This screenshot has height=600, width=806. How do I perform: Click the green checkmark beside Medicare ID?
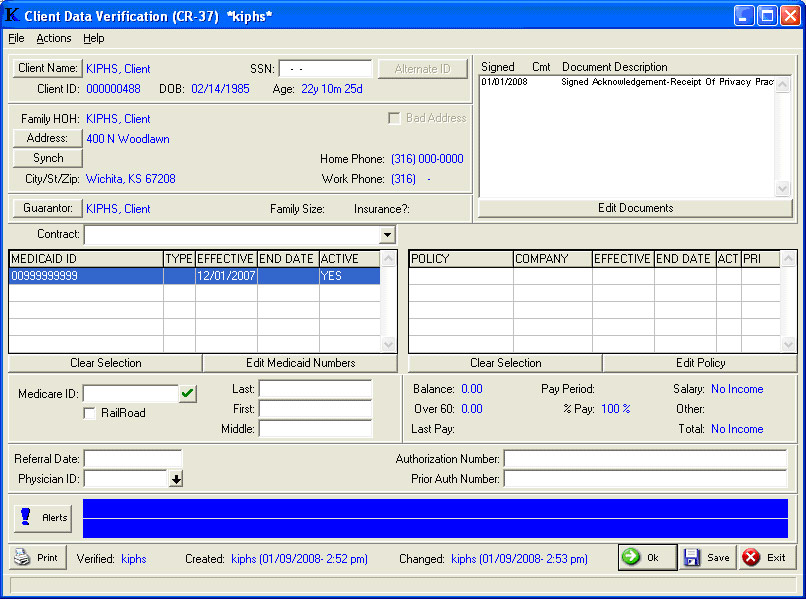click(x=188, y=394)
